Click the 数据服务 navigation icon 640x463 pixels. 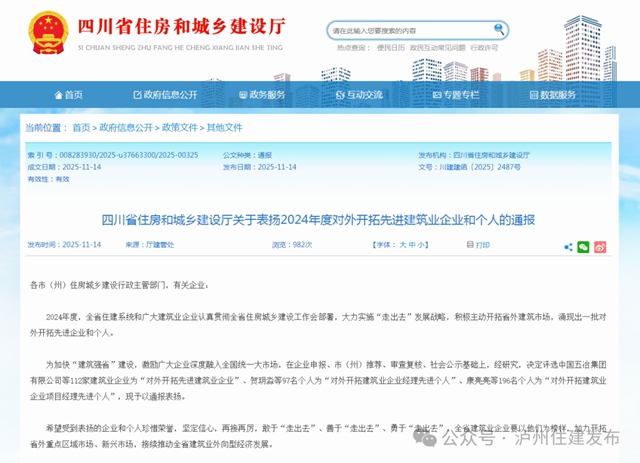click(x=532, y=96)
